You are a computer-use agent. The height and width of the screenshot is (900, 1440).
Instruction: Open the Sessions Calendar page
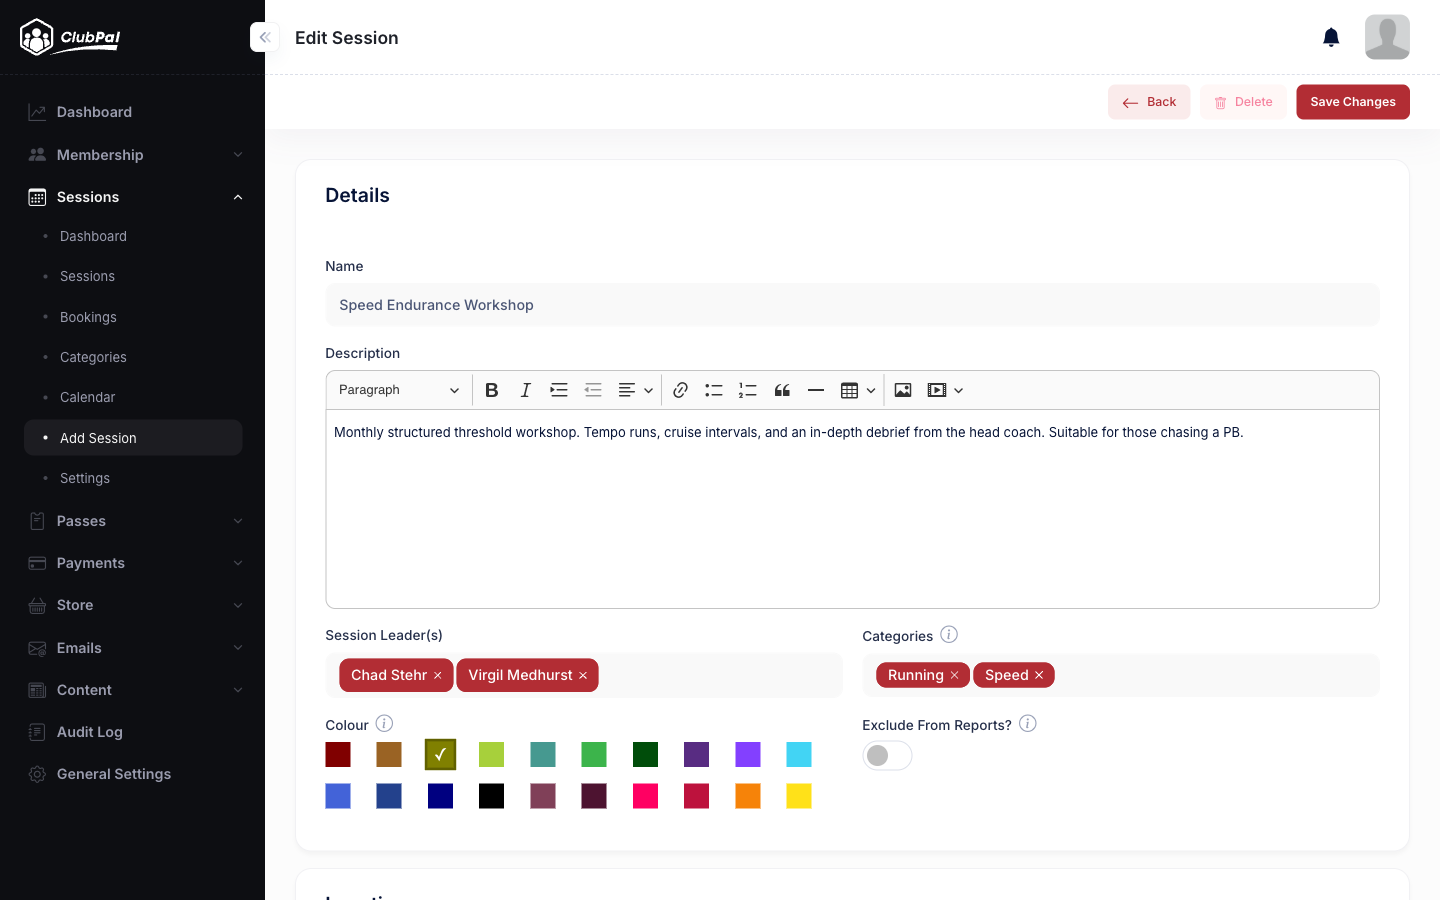(x=87, y=397)
